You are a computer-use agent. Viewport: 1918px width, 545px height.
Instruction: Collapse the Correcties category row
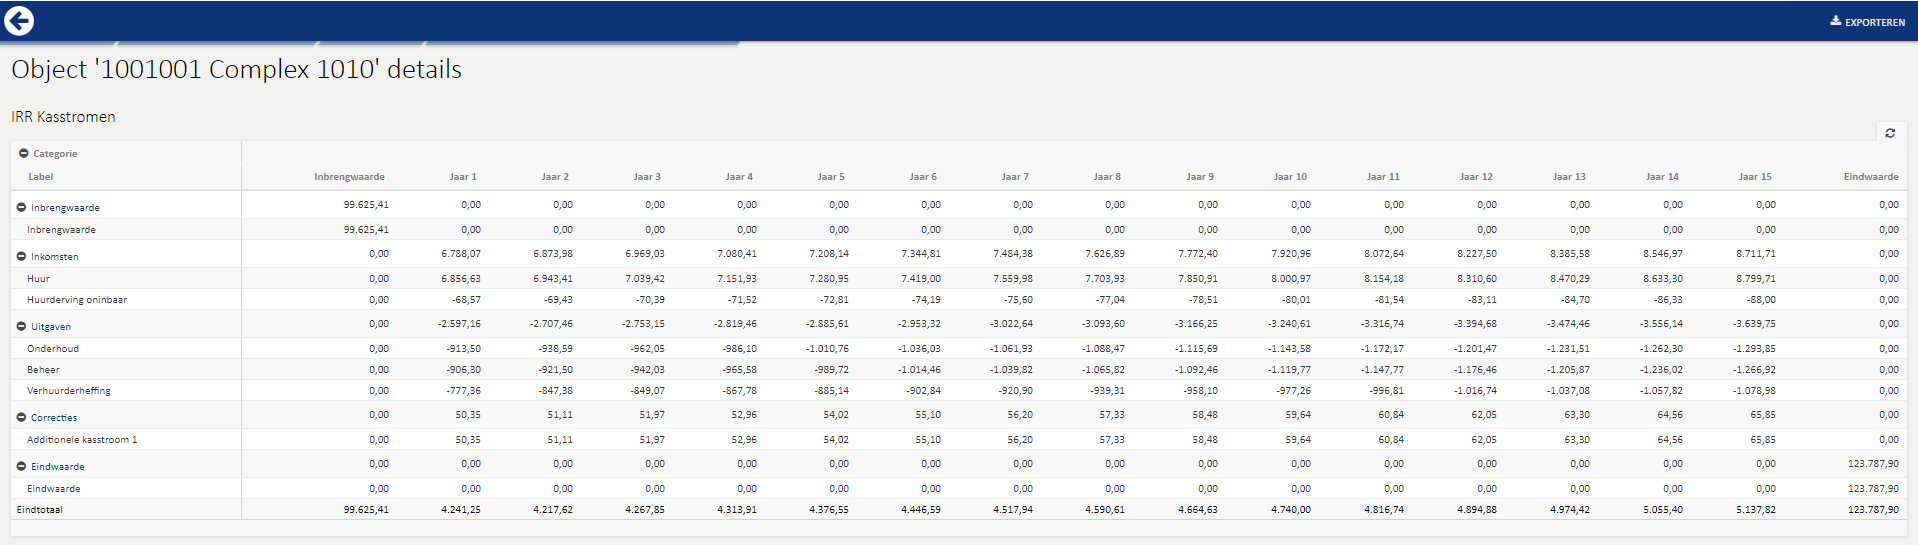click(x=21, y=418)
